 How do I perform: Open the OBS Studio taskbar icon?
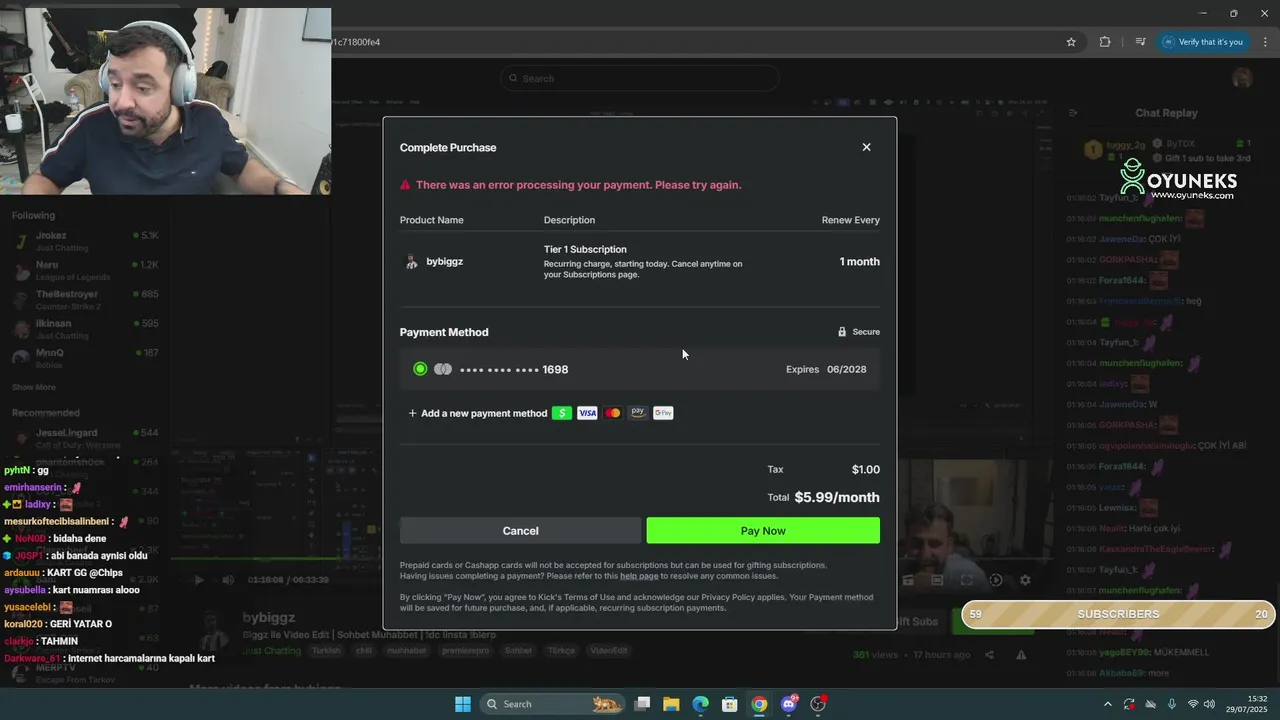point(818,704)
